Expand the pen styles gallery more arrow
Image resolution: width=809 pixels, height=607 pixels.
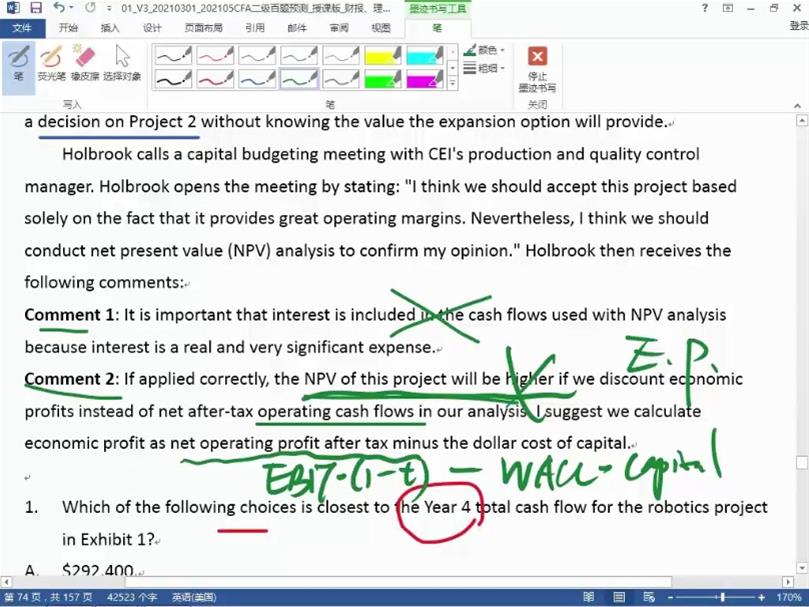(x=453, y=84)
